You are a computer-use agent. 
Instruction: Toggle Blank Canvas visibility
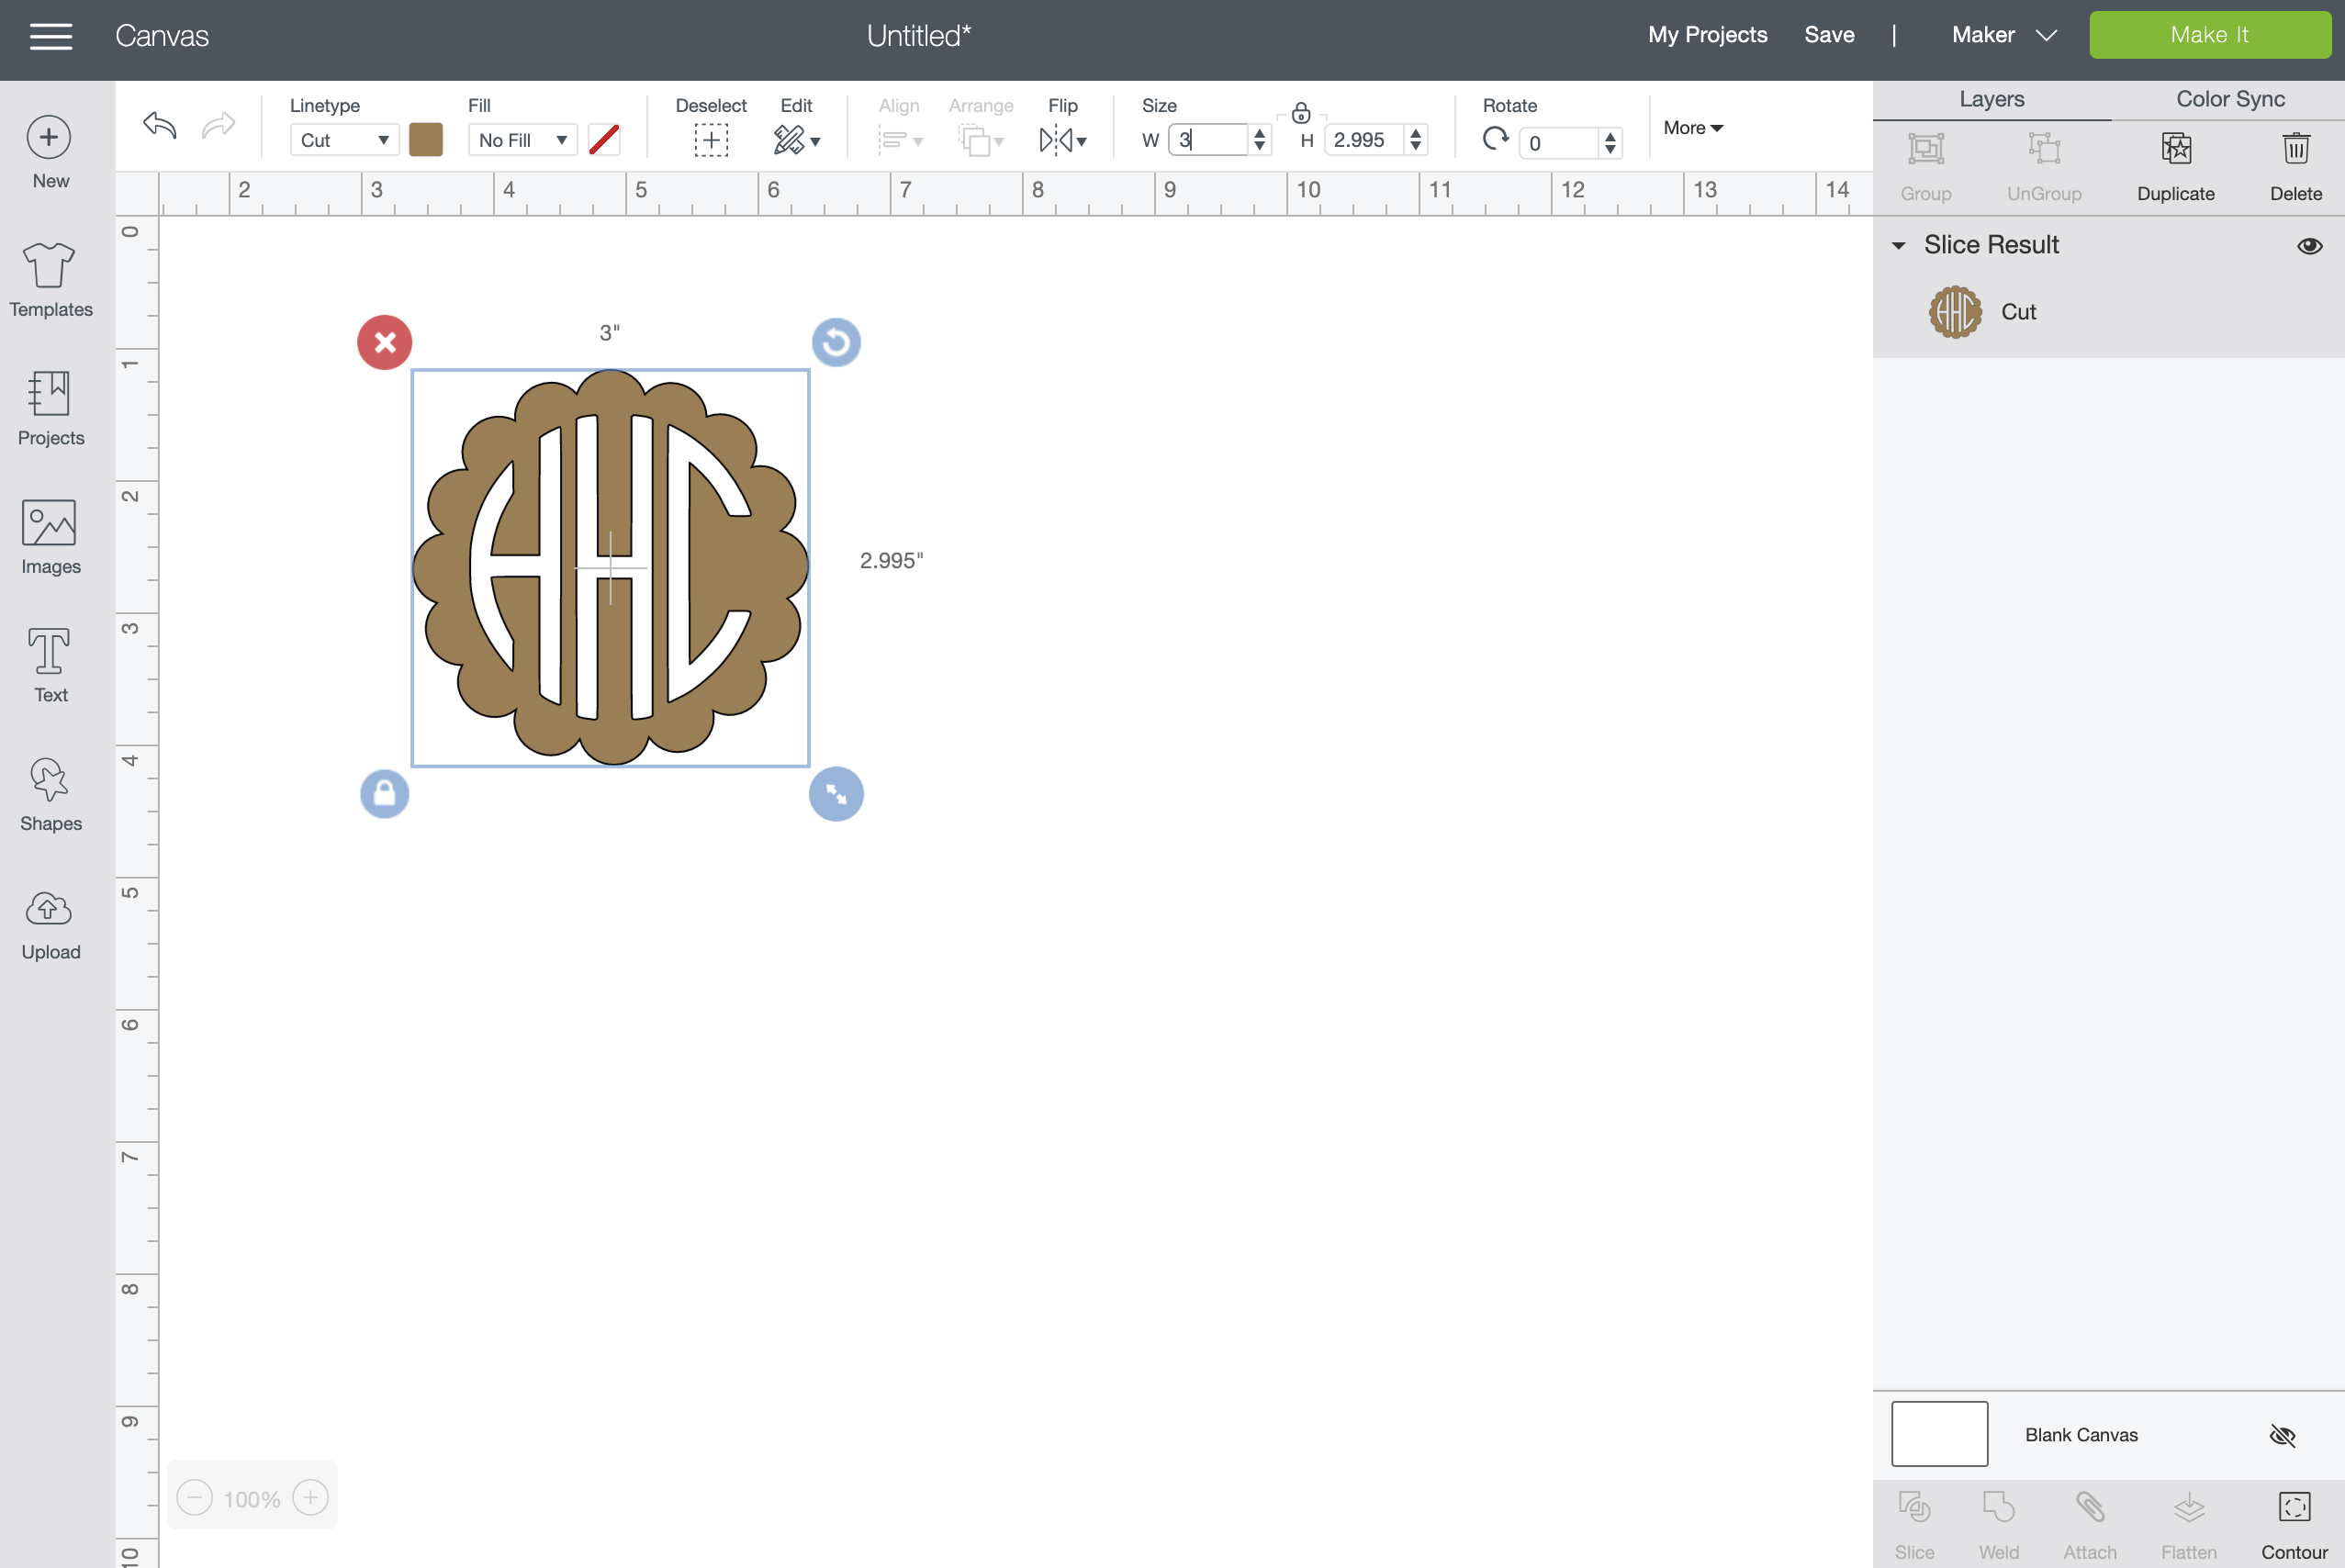point(2282,1436)
